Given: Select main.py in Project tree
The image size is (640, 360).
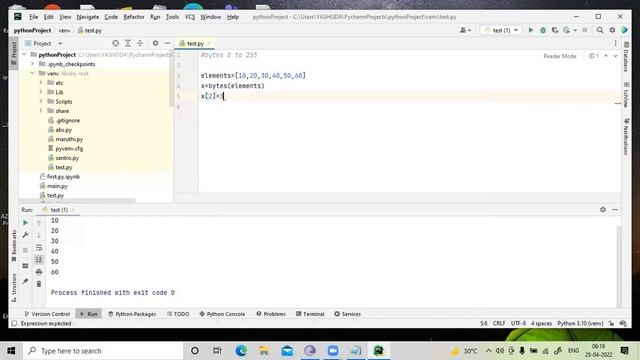Looking at the screenshot, I should (x=57, y=186).
